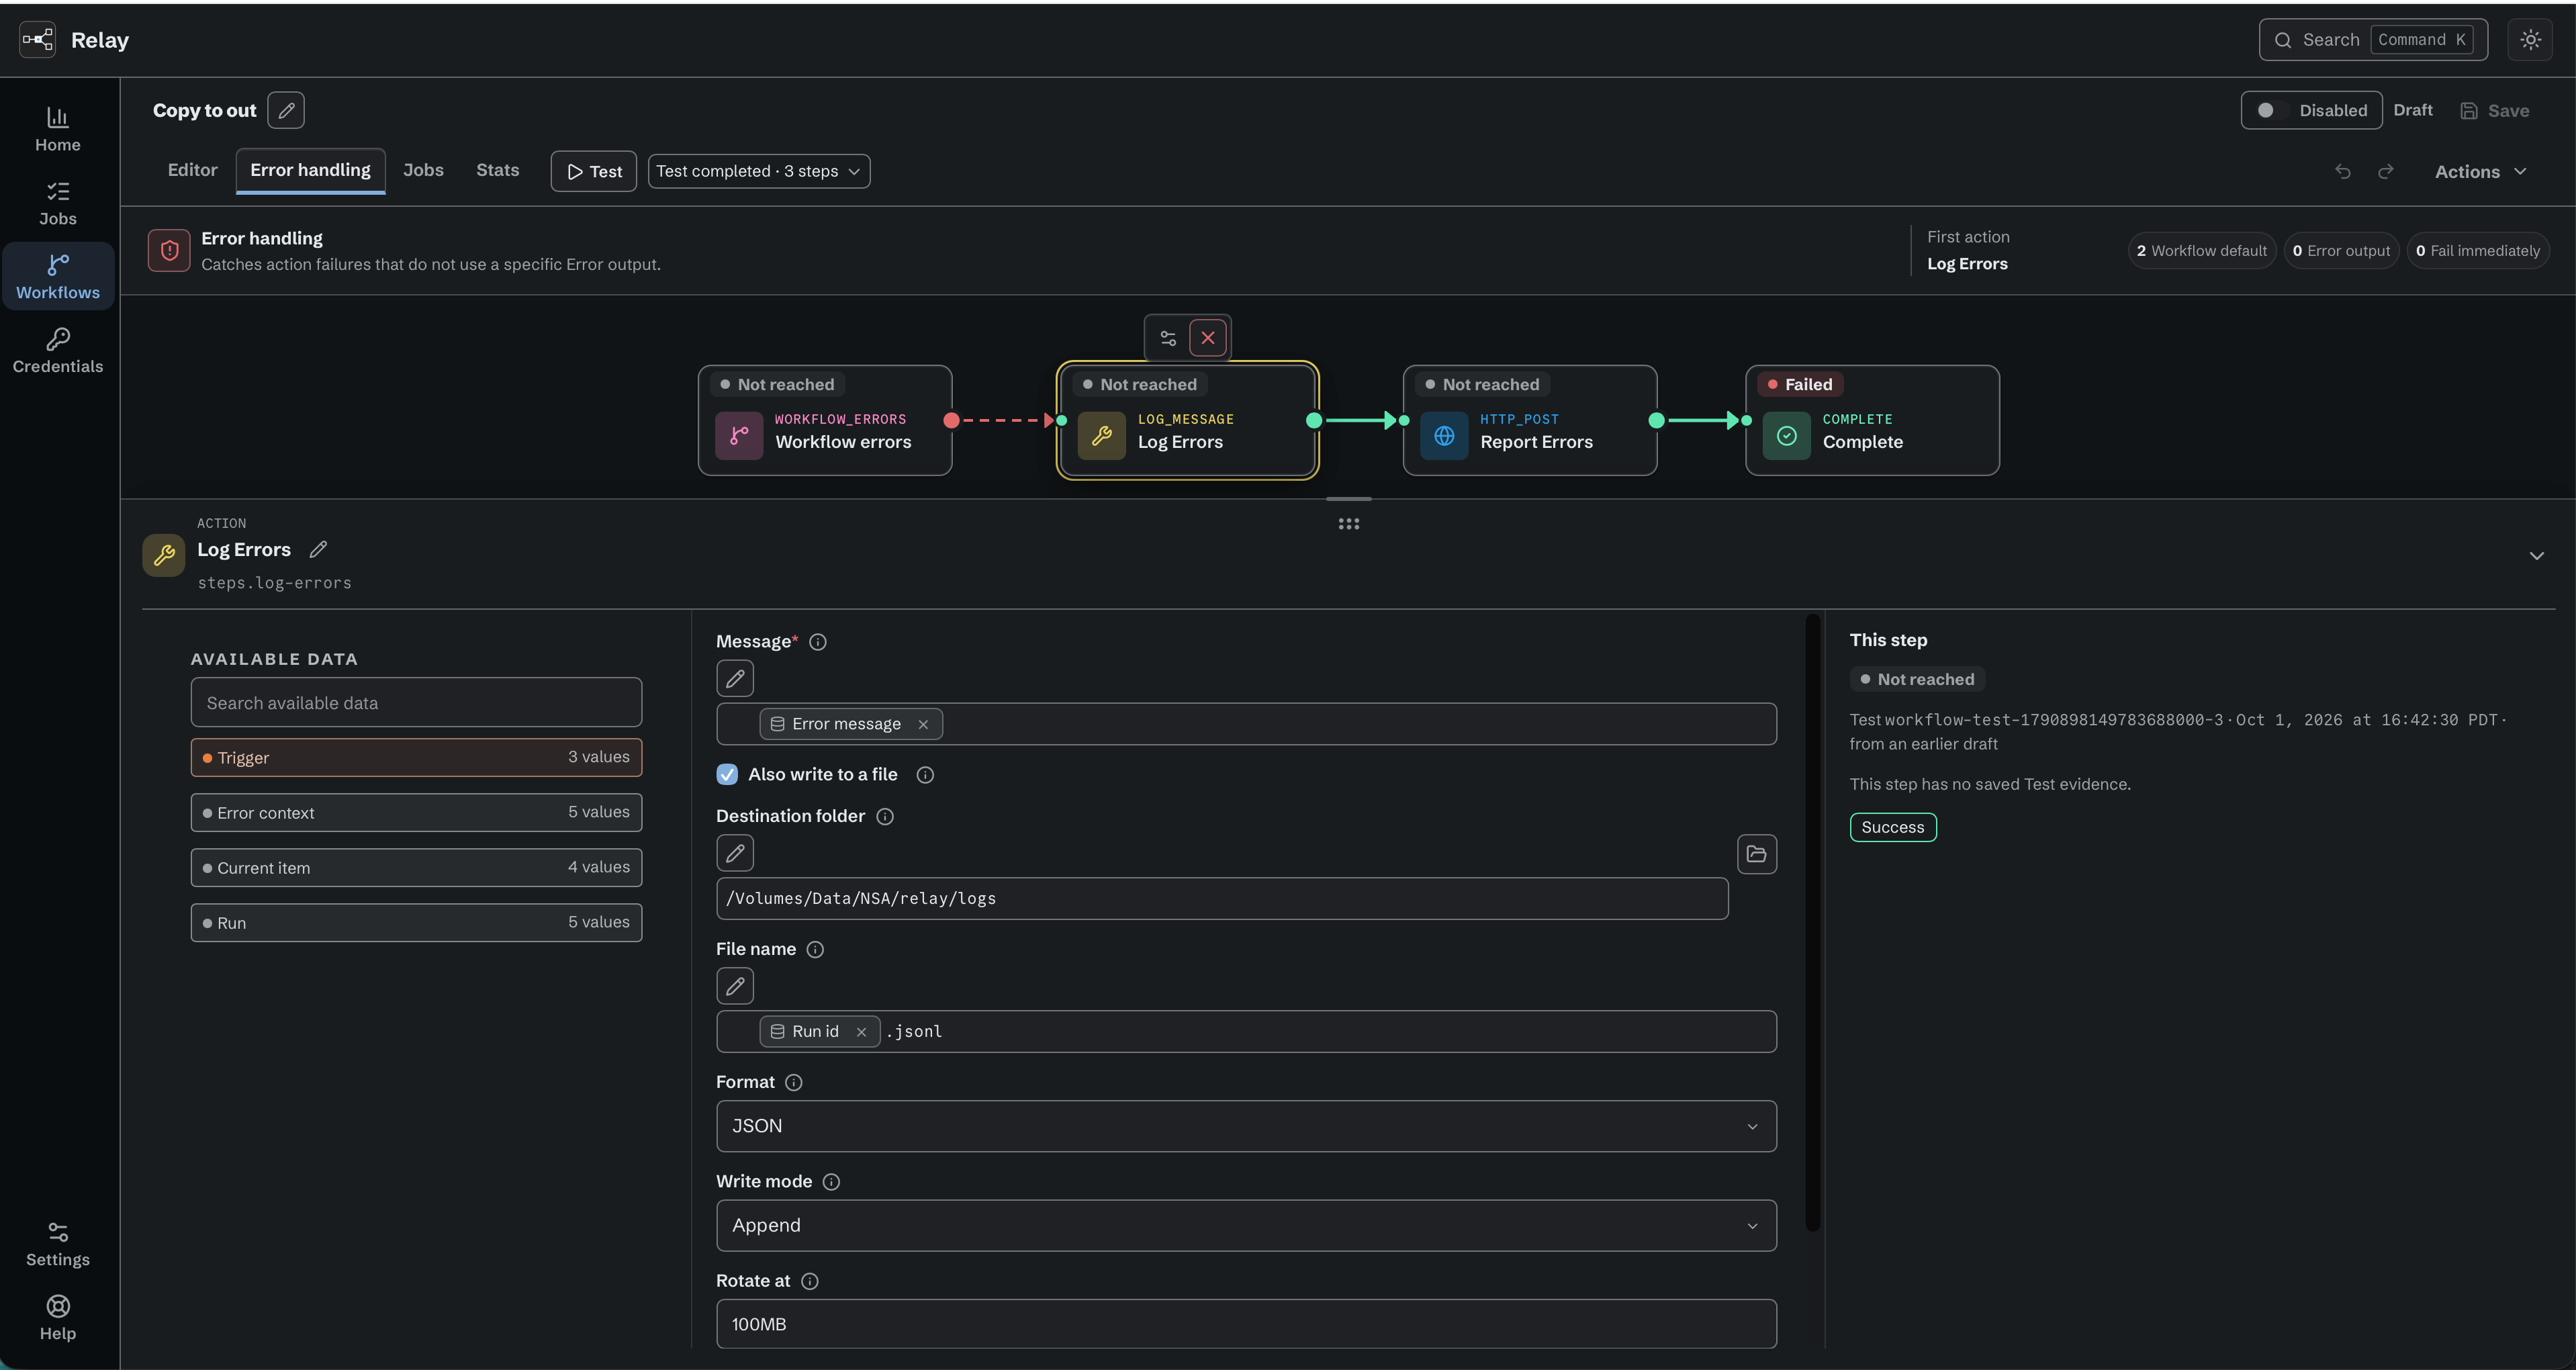
Task: Expand the Trigger available data group
Action: (x=416, y=757)
